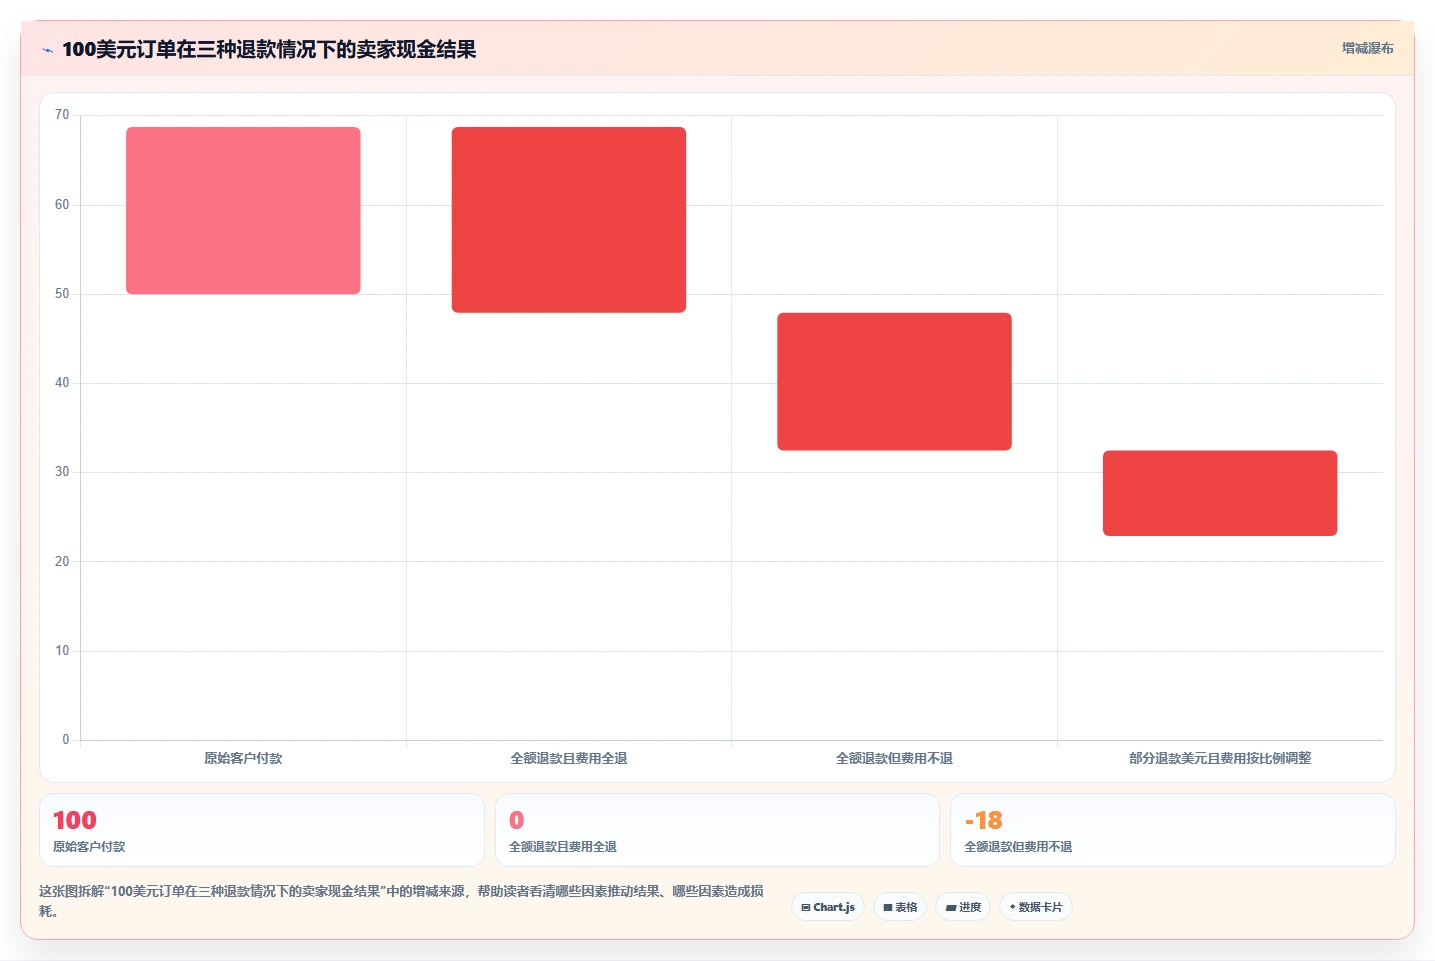Click the chart title 100美元订单在三种退款情况下的卖家现金结果
1435x961 pixels.
(269, 50)
